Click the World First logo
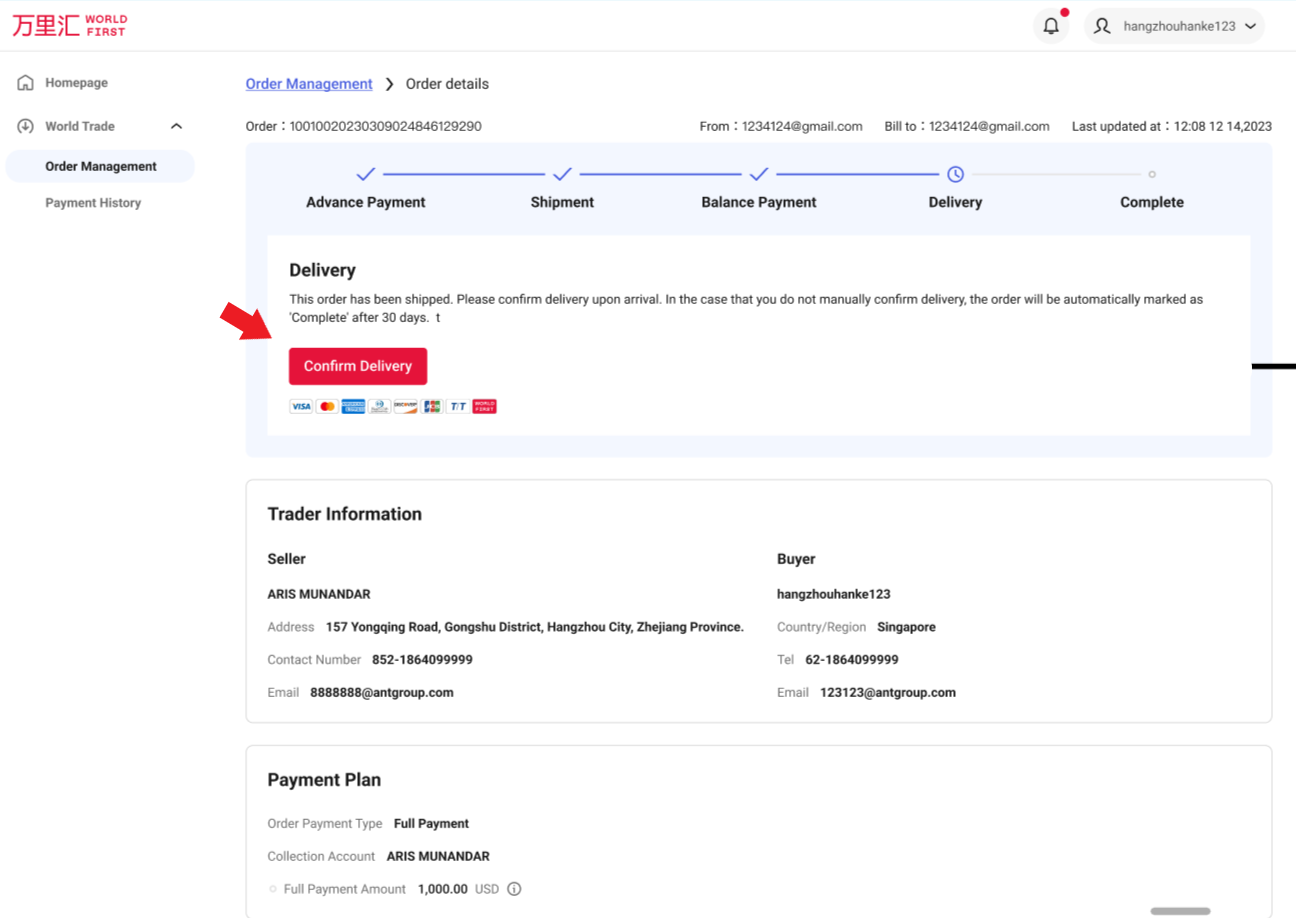This screenshot has width=1296, height=918. (x=70, y=26)
